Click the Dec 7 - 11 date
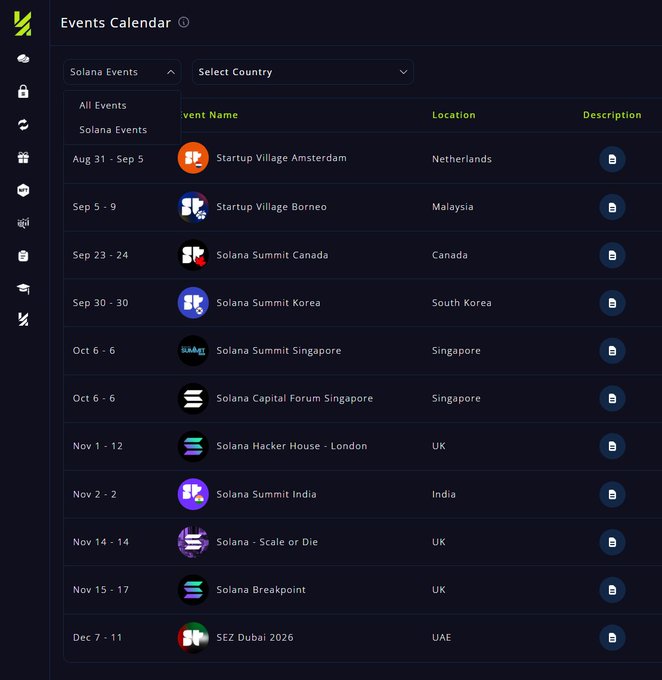Viewport: 662px width, 680px height. [x=98, y=638]
